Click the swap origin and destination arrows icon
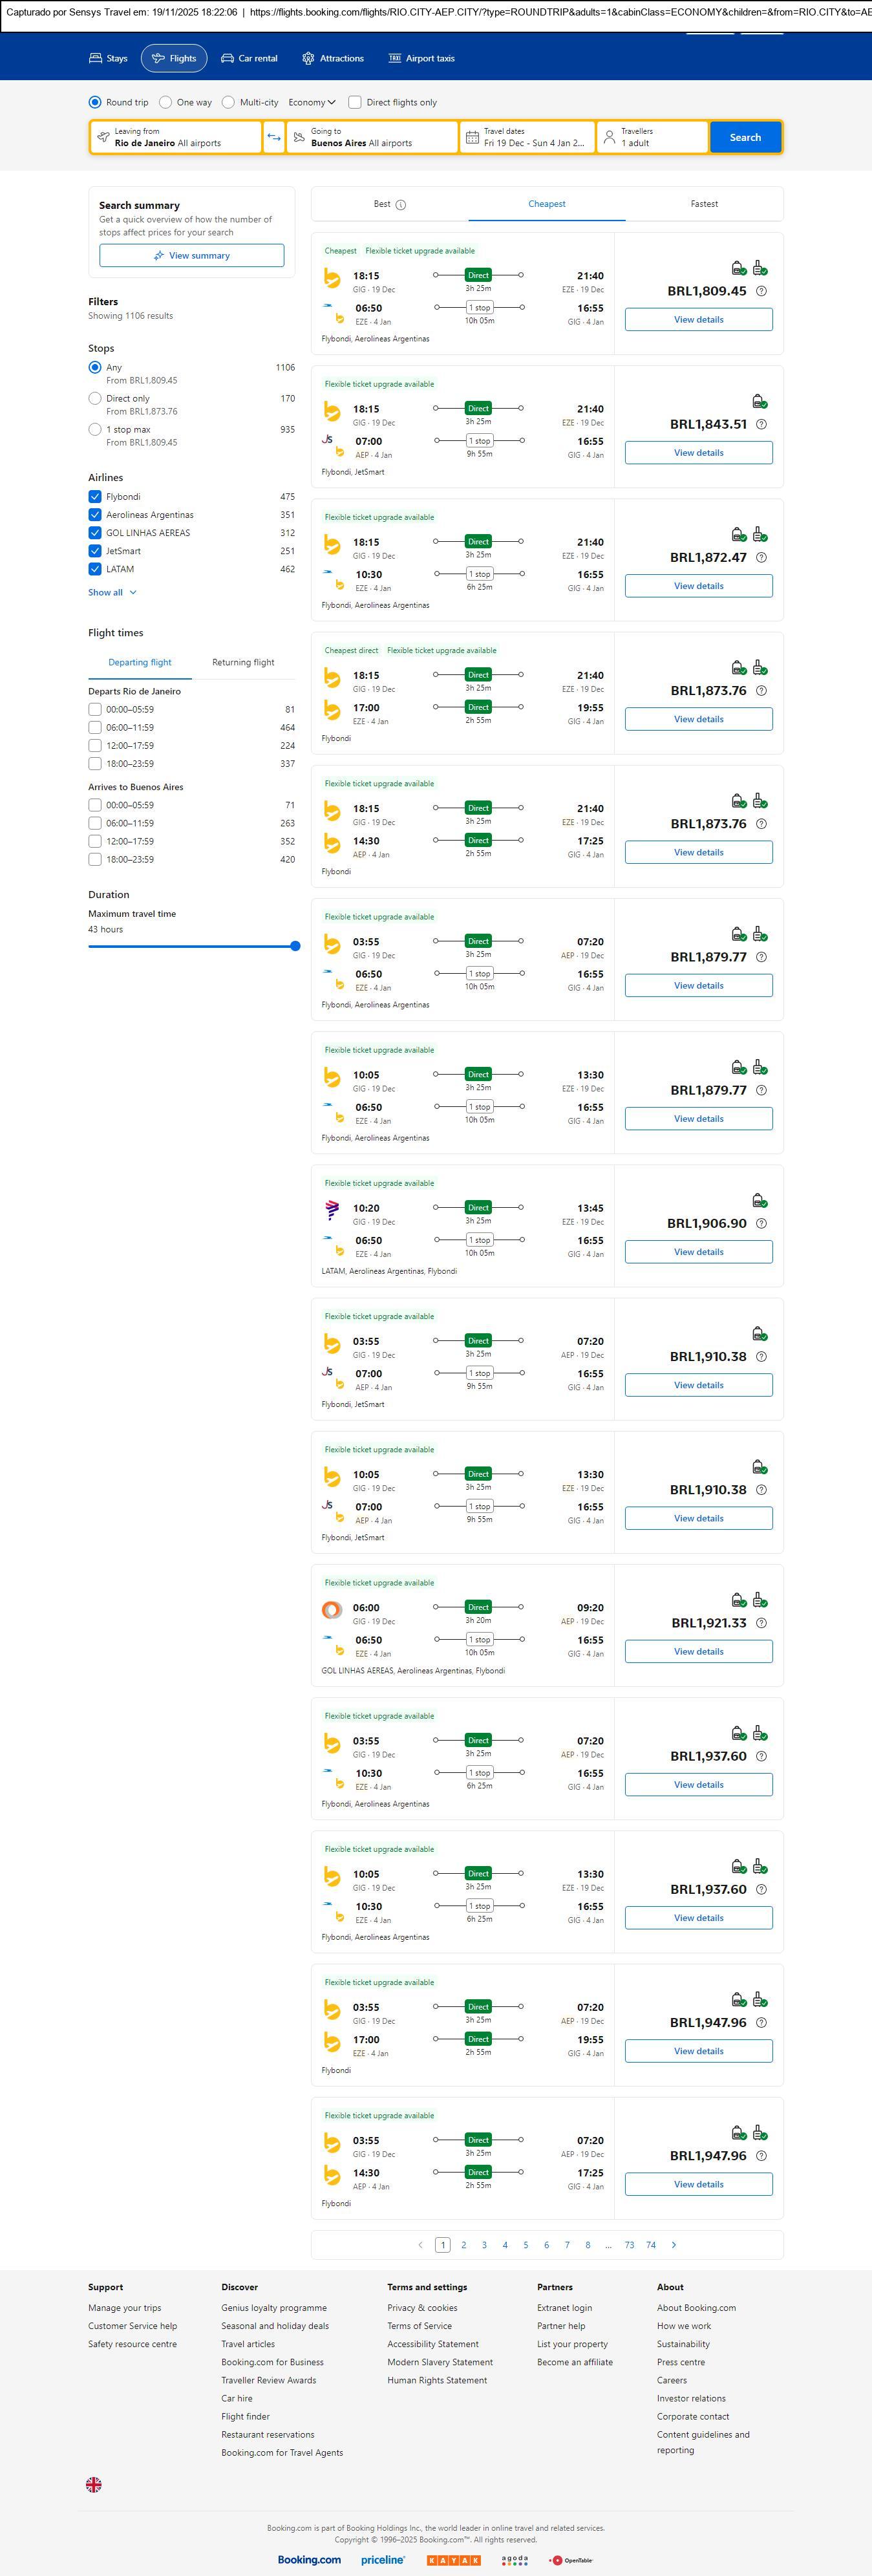The image size is (872, 2576). coord(273,137)
